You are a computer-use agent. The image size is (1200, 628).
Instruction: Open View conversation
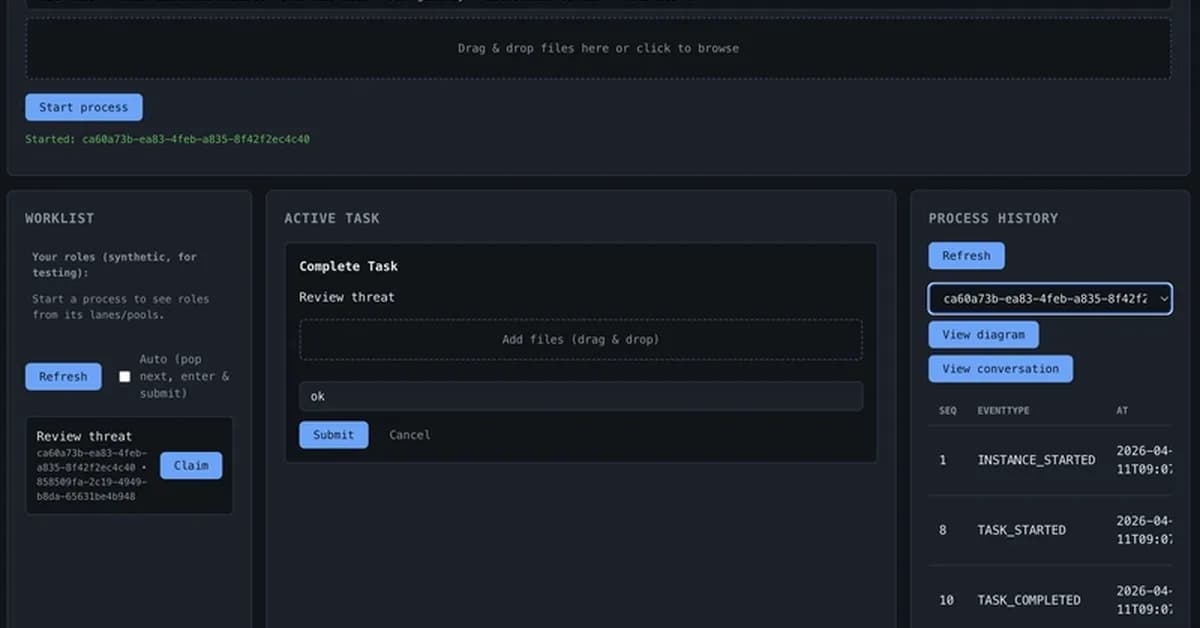tap(1000, 369)
